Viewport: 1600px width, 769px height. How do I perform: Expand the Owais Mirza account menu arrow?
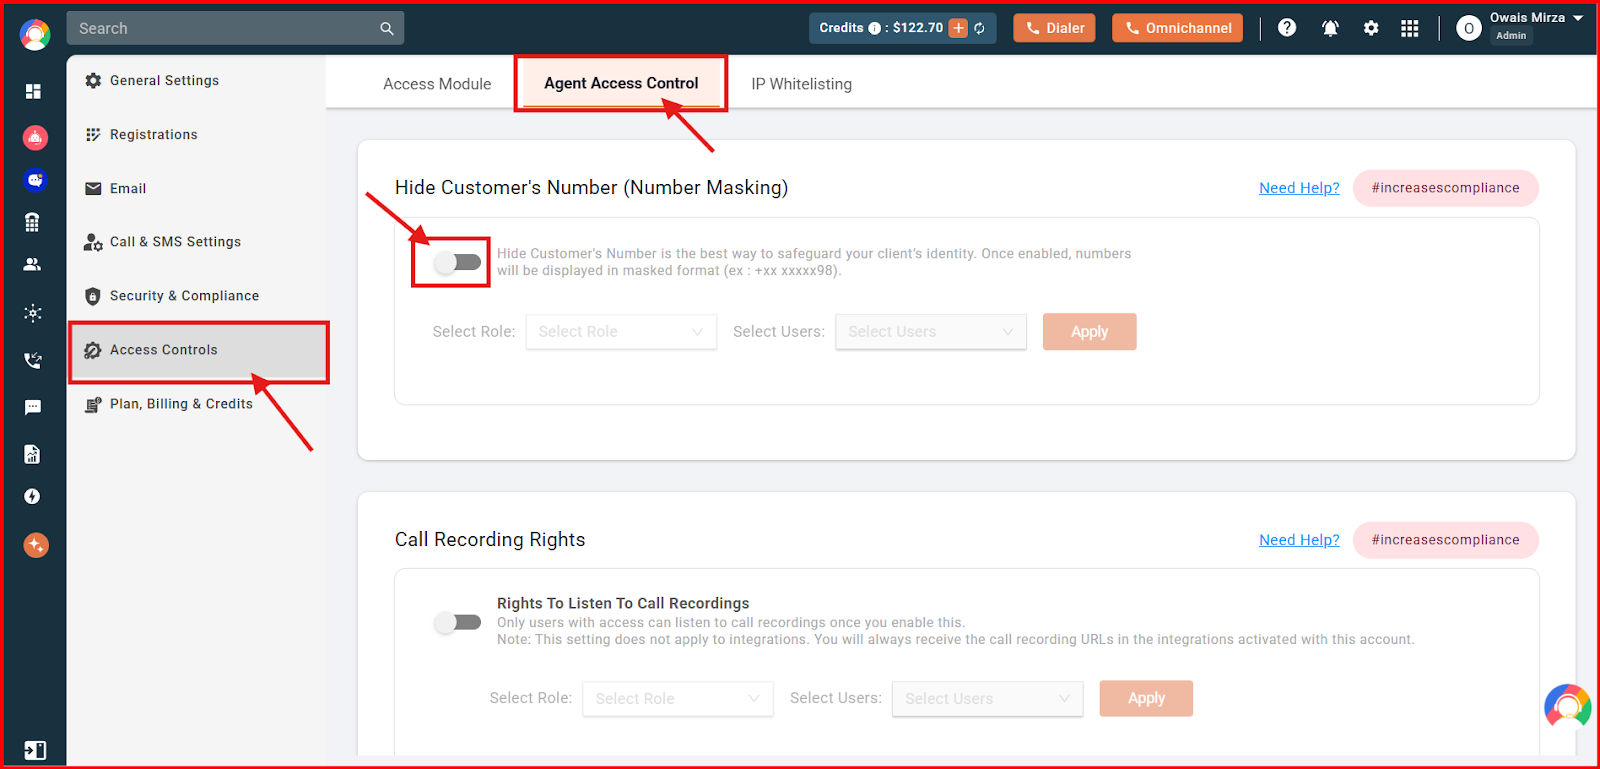(x=1578, y=18)
